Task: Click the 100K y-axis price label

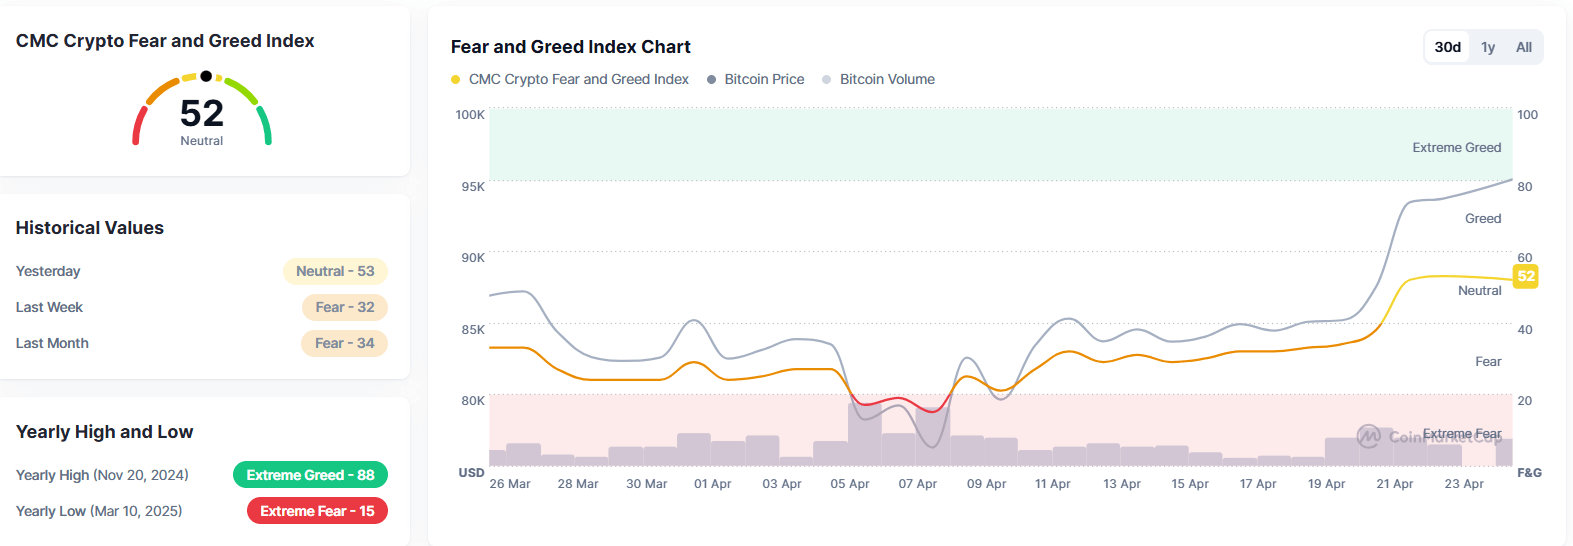Action: click(x=470, y=115)
